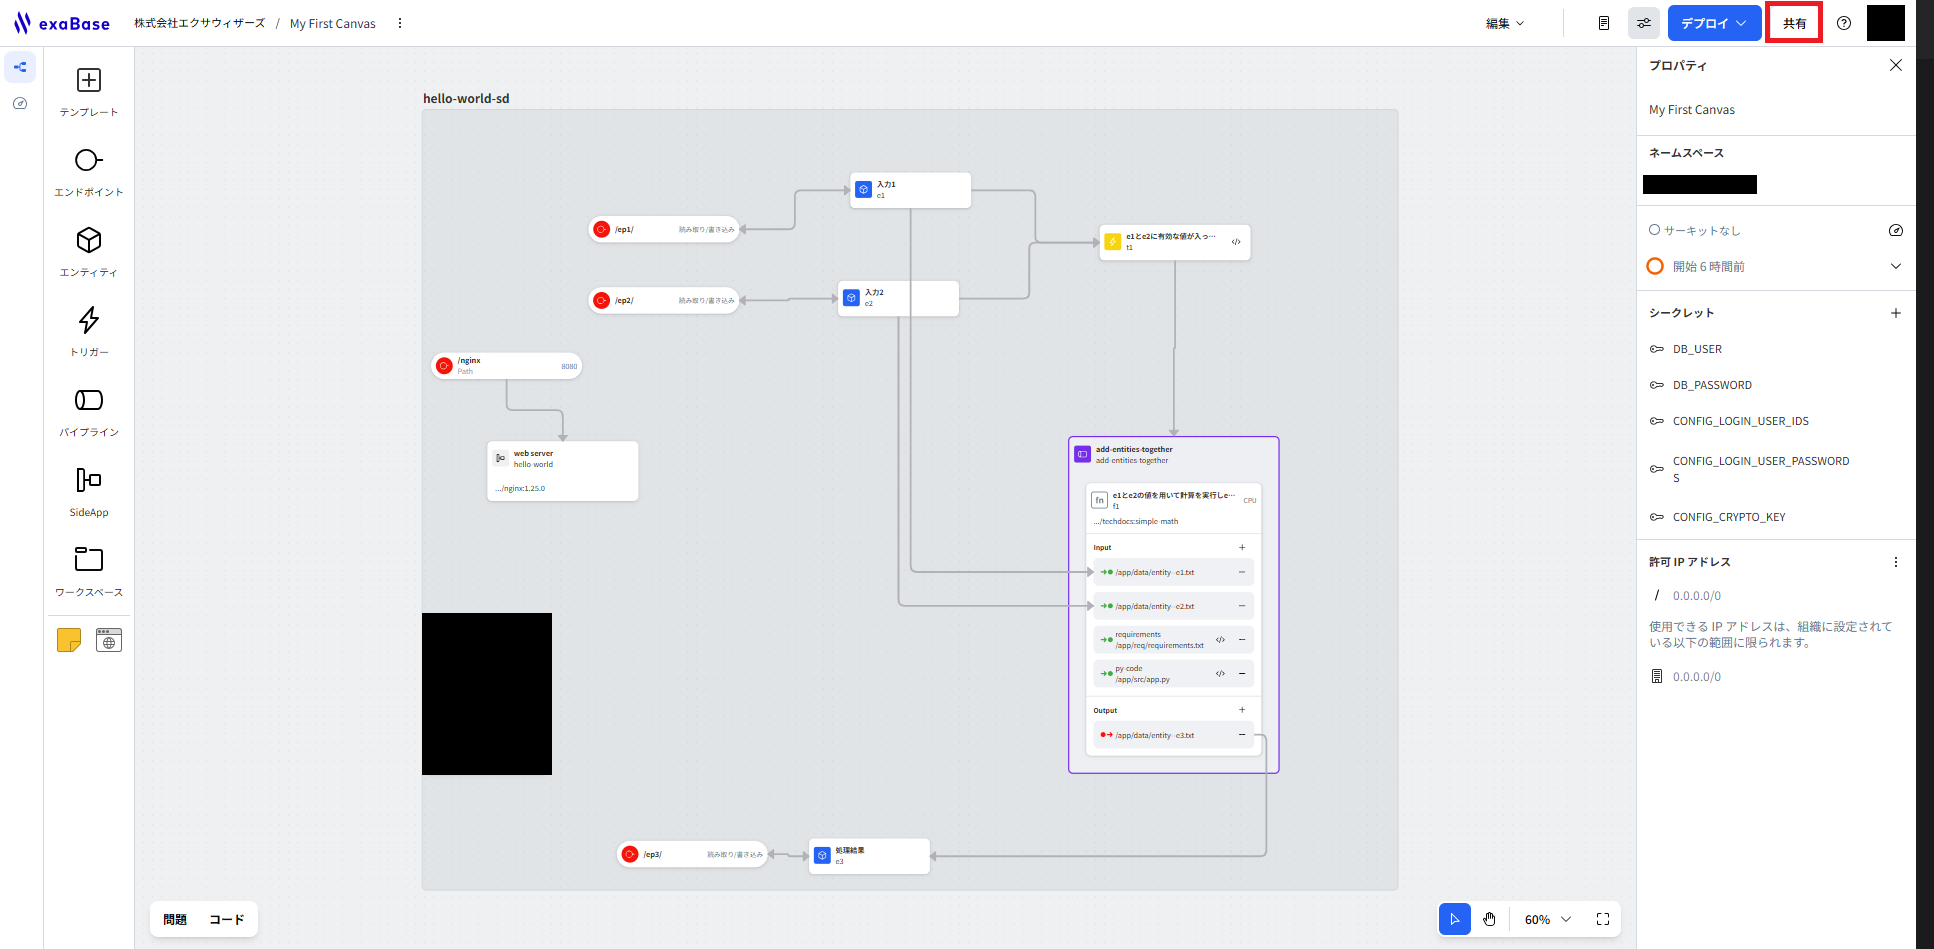The width and height of the screenshot is (1934, 949).
Task: Open code editor for requirements input
Action: (1220, 640)
